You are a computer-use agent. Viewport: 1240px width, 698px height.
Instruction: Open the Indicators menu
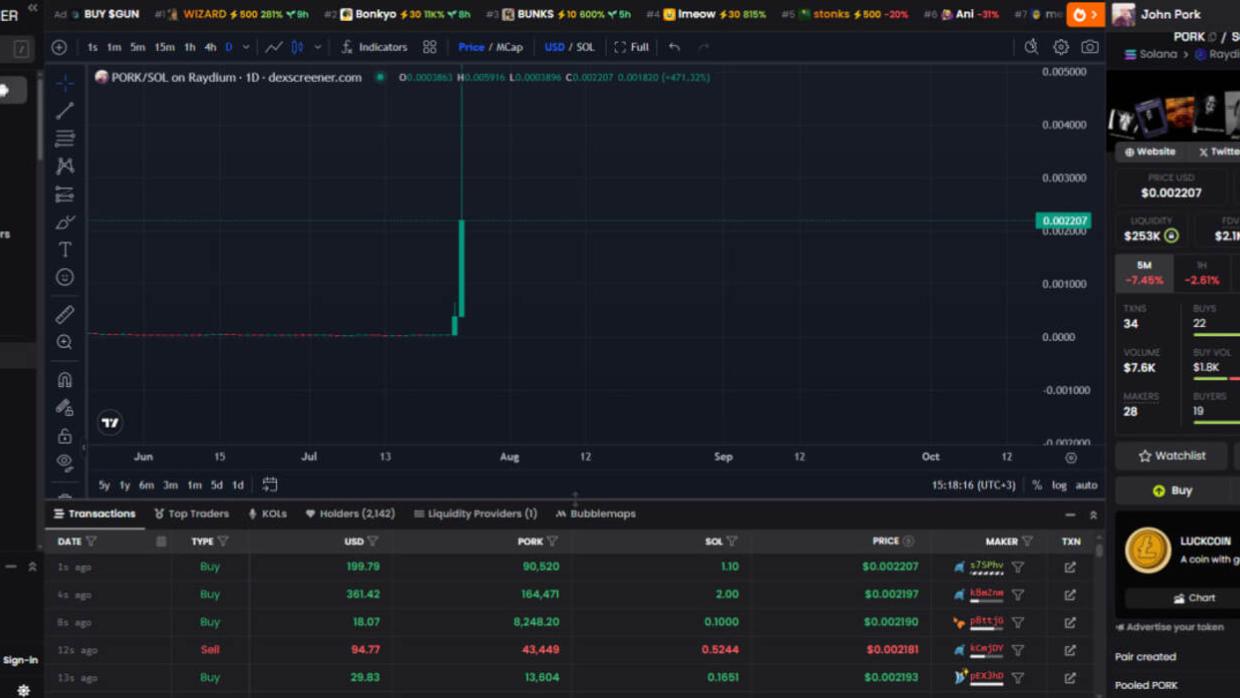coord(374,47)
